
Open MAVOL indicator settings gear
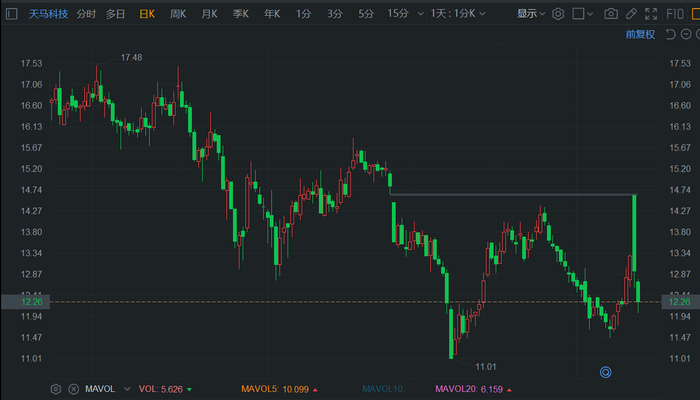coord(56,388)
